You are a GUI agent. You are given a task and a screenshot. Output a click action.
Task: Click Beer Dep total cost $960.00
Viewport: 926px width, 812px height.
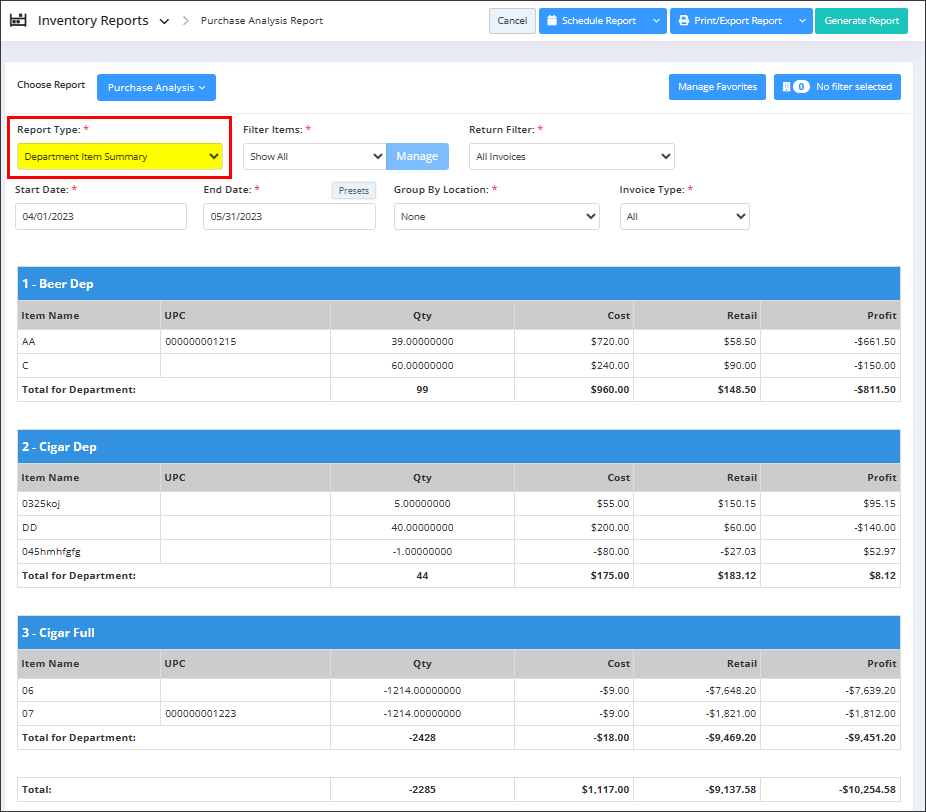(x=610, y=390)
